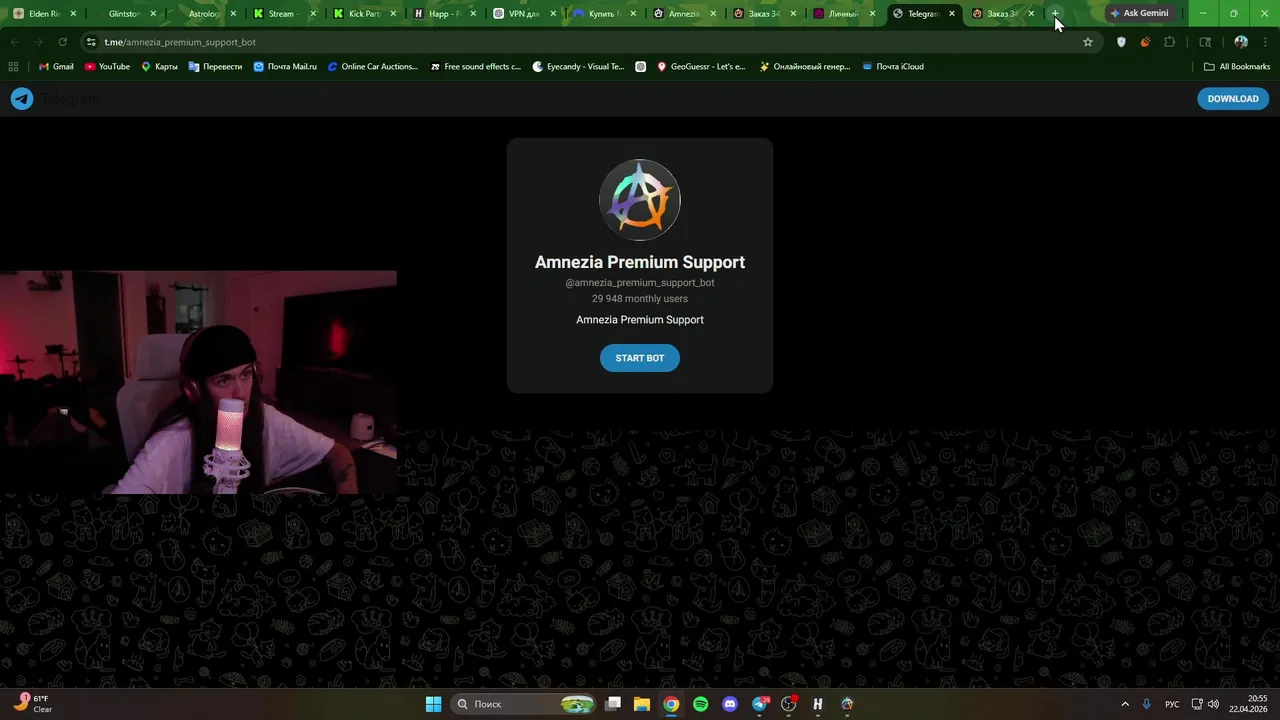Go back using the browser back arrow
This screenshot has width=1280, height=720.
pyautogui.click(x=14, y=42)
